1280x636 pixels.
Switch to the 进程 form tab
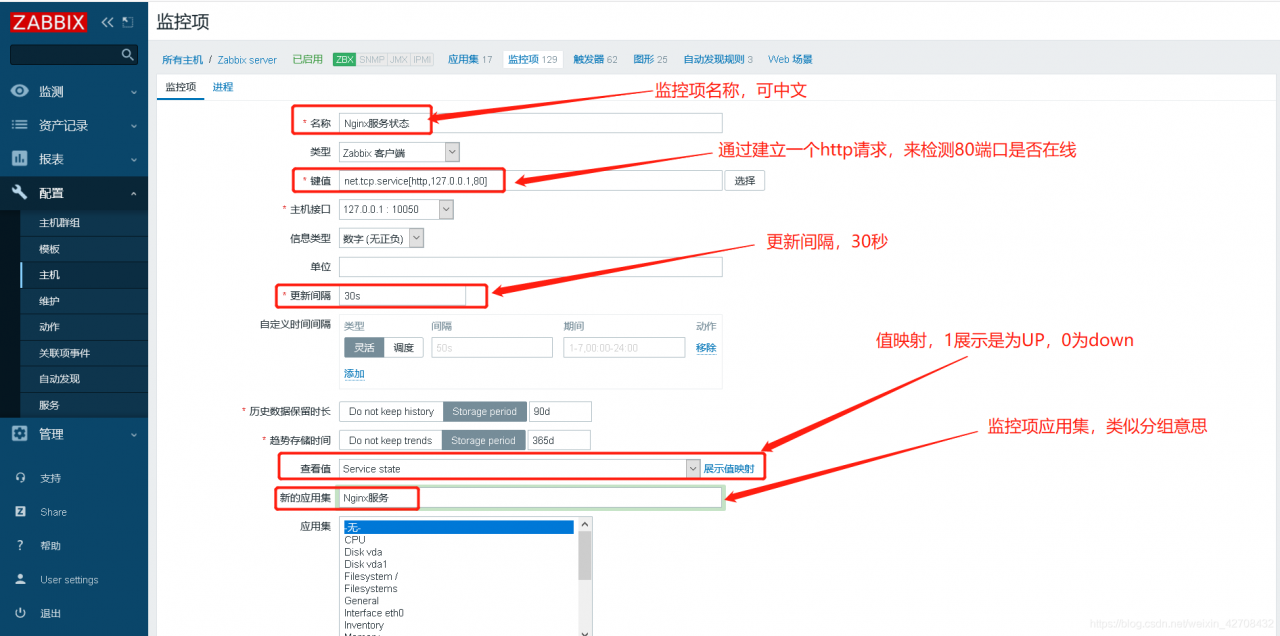pyautogui.click(x=222, y=87)
